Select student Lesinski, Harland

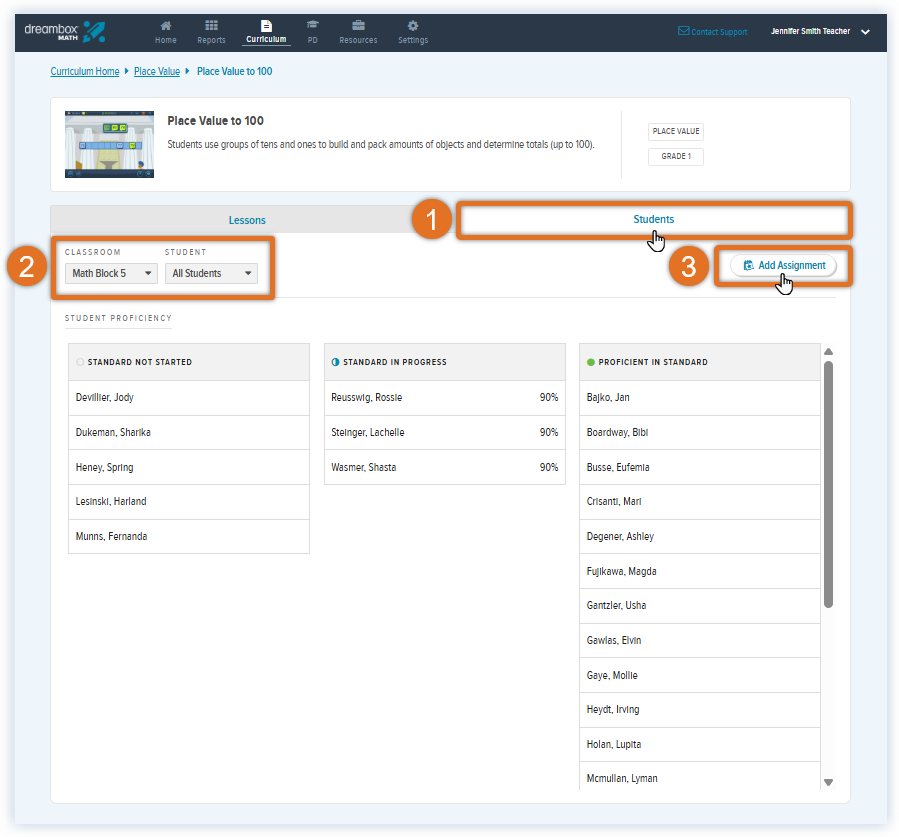pos(189,502)
